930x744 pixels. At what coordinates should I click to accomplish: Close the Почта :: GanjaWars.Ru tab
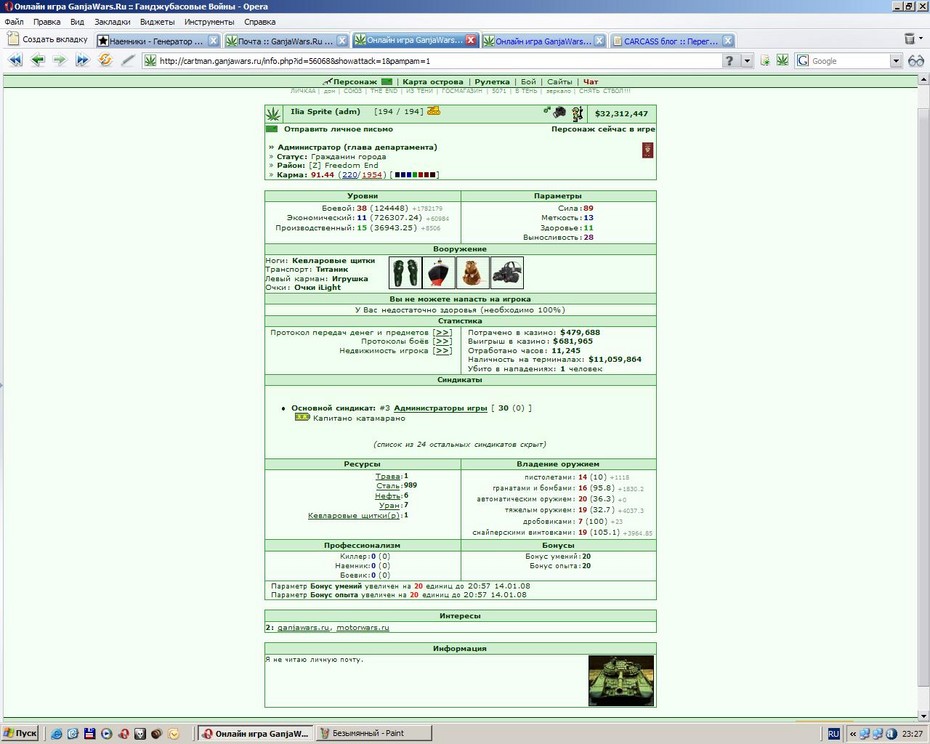pyautogui.click(x=342, y=41)
